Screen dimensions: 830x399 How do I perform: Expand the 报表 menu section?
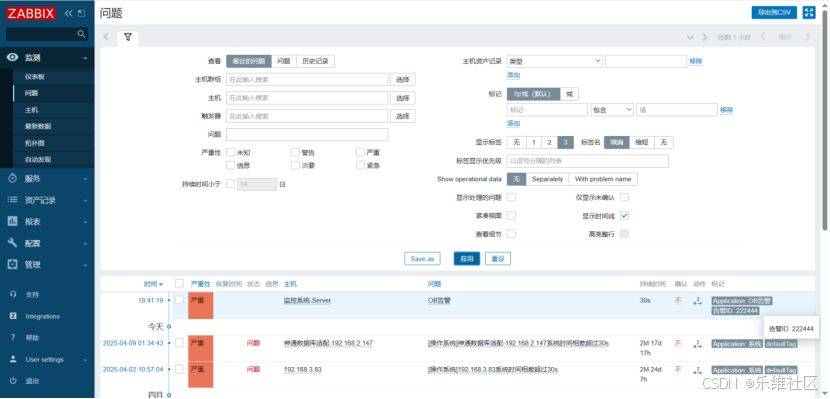[x=85, y=222]
